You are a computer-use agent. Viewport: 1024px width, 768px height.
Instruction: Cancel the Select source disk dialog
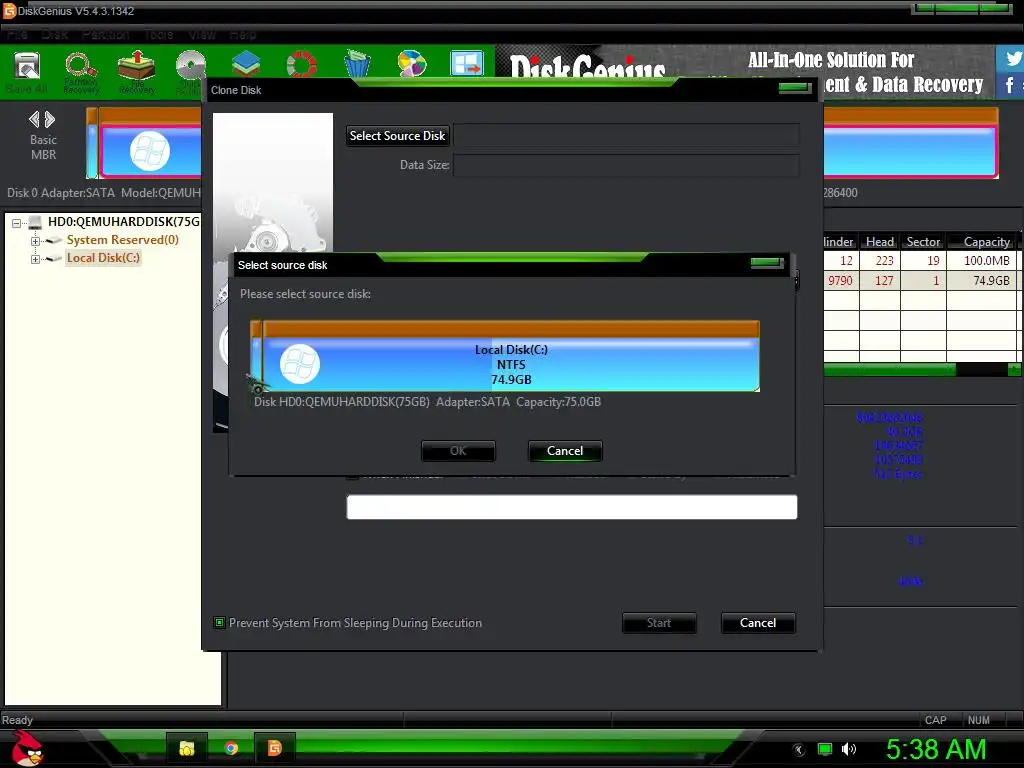coord(565,451)
